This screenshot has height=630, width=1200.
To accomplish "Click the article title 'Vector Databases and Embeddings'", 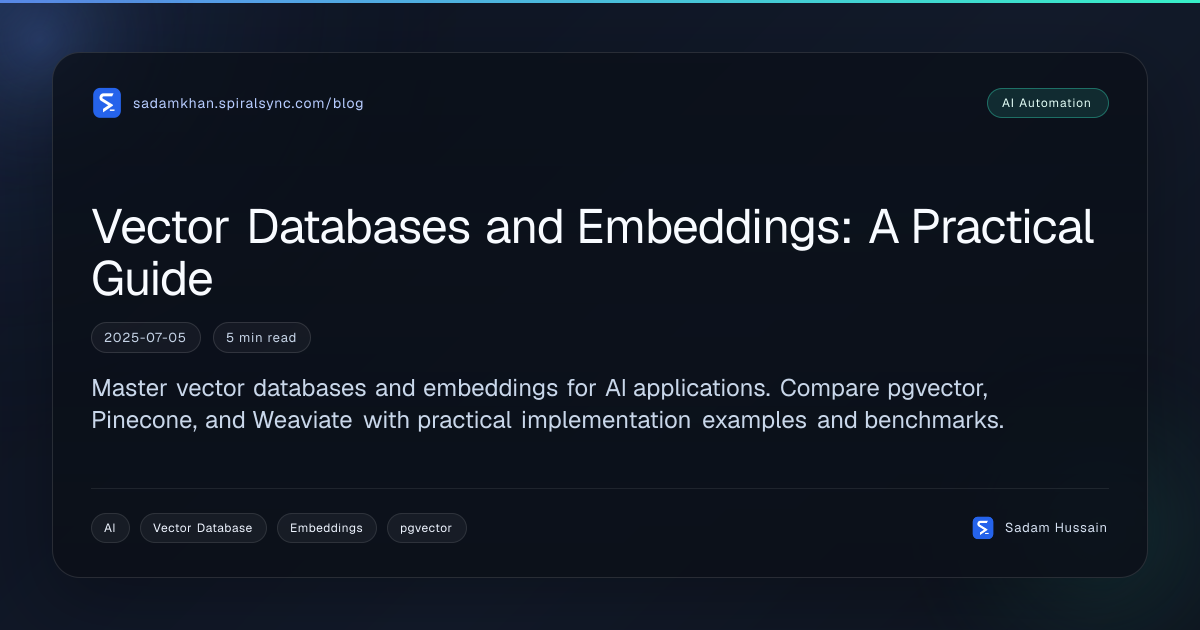I will 593,253.
